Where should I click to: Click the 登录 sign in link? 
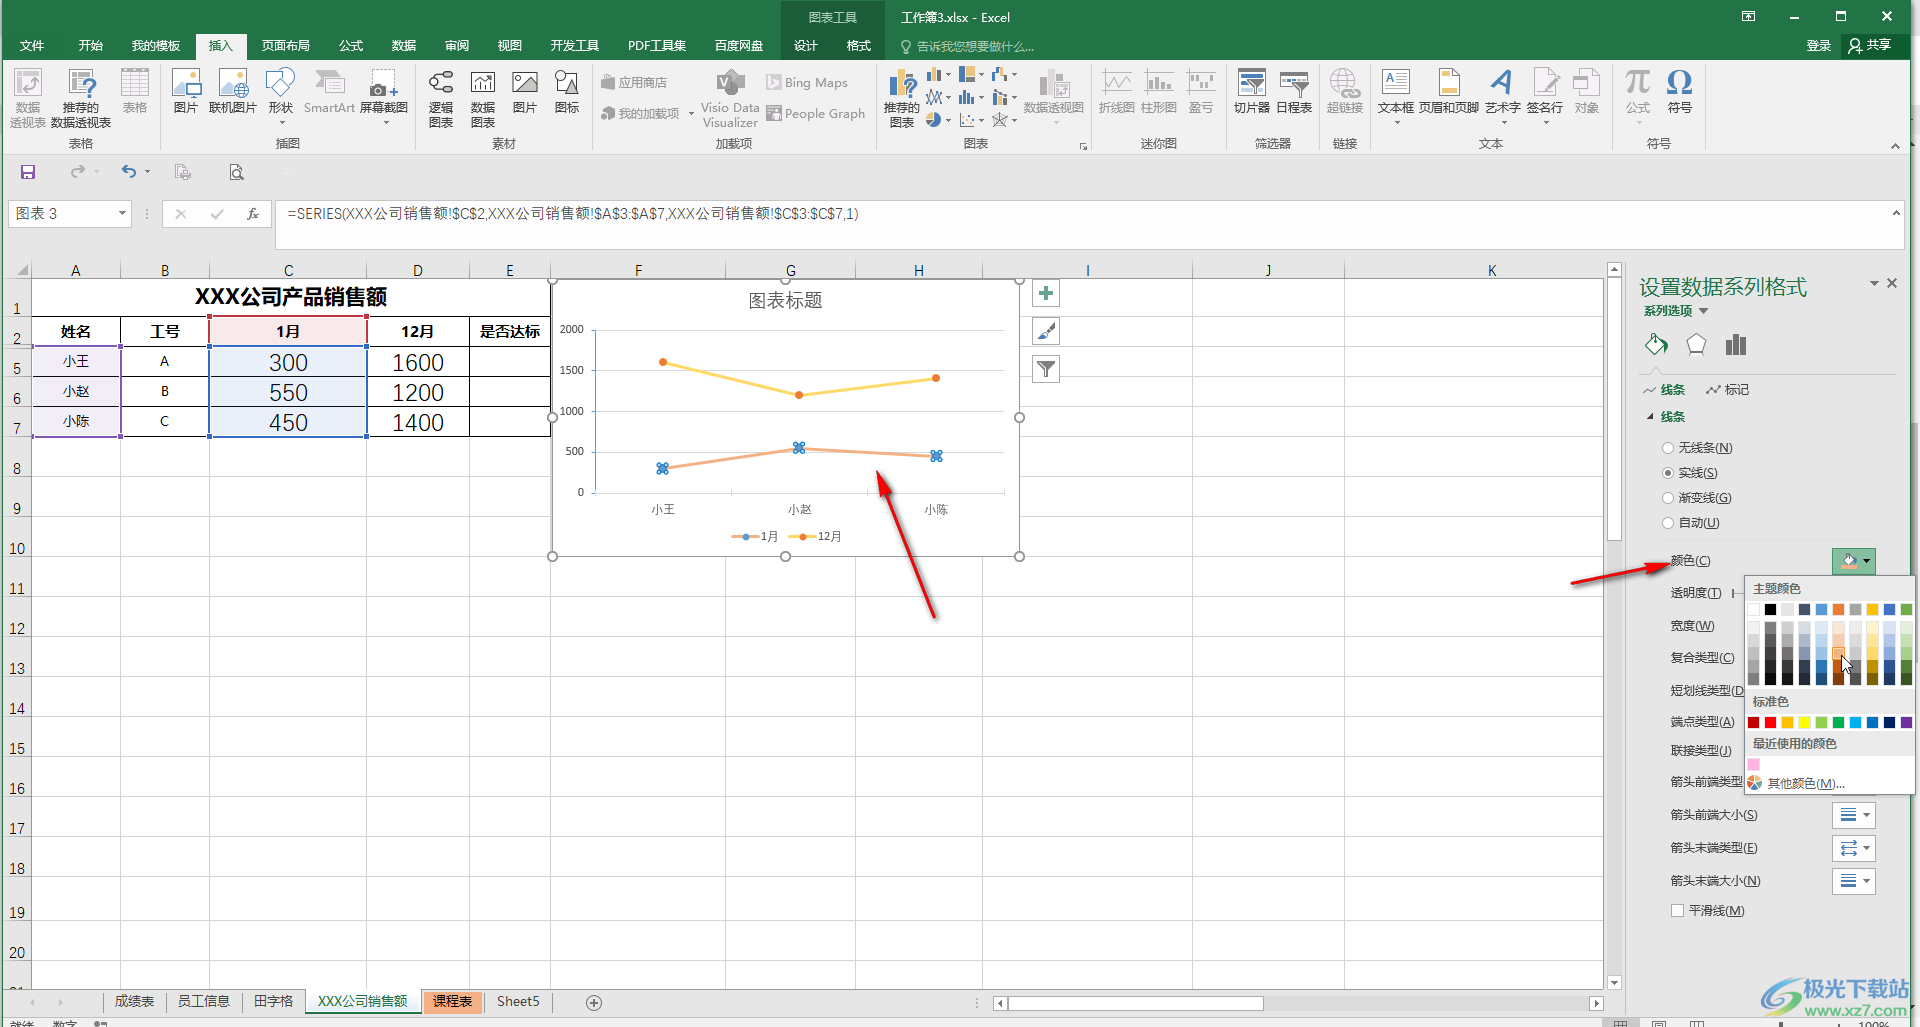[1819, 46]
